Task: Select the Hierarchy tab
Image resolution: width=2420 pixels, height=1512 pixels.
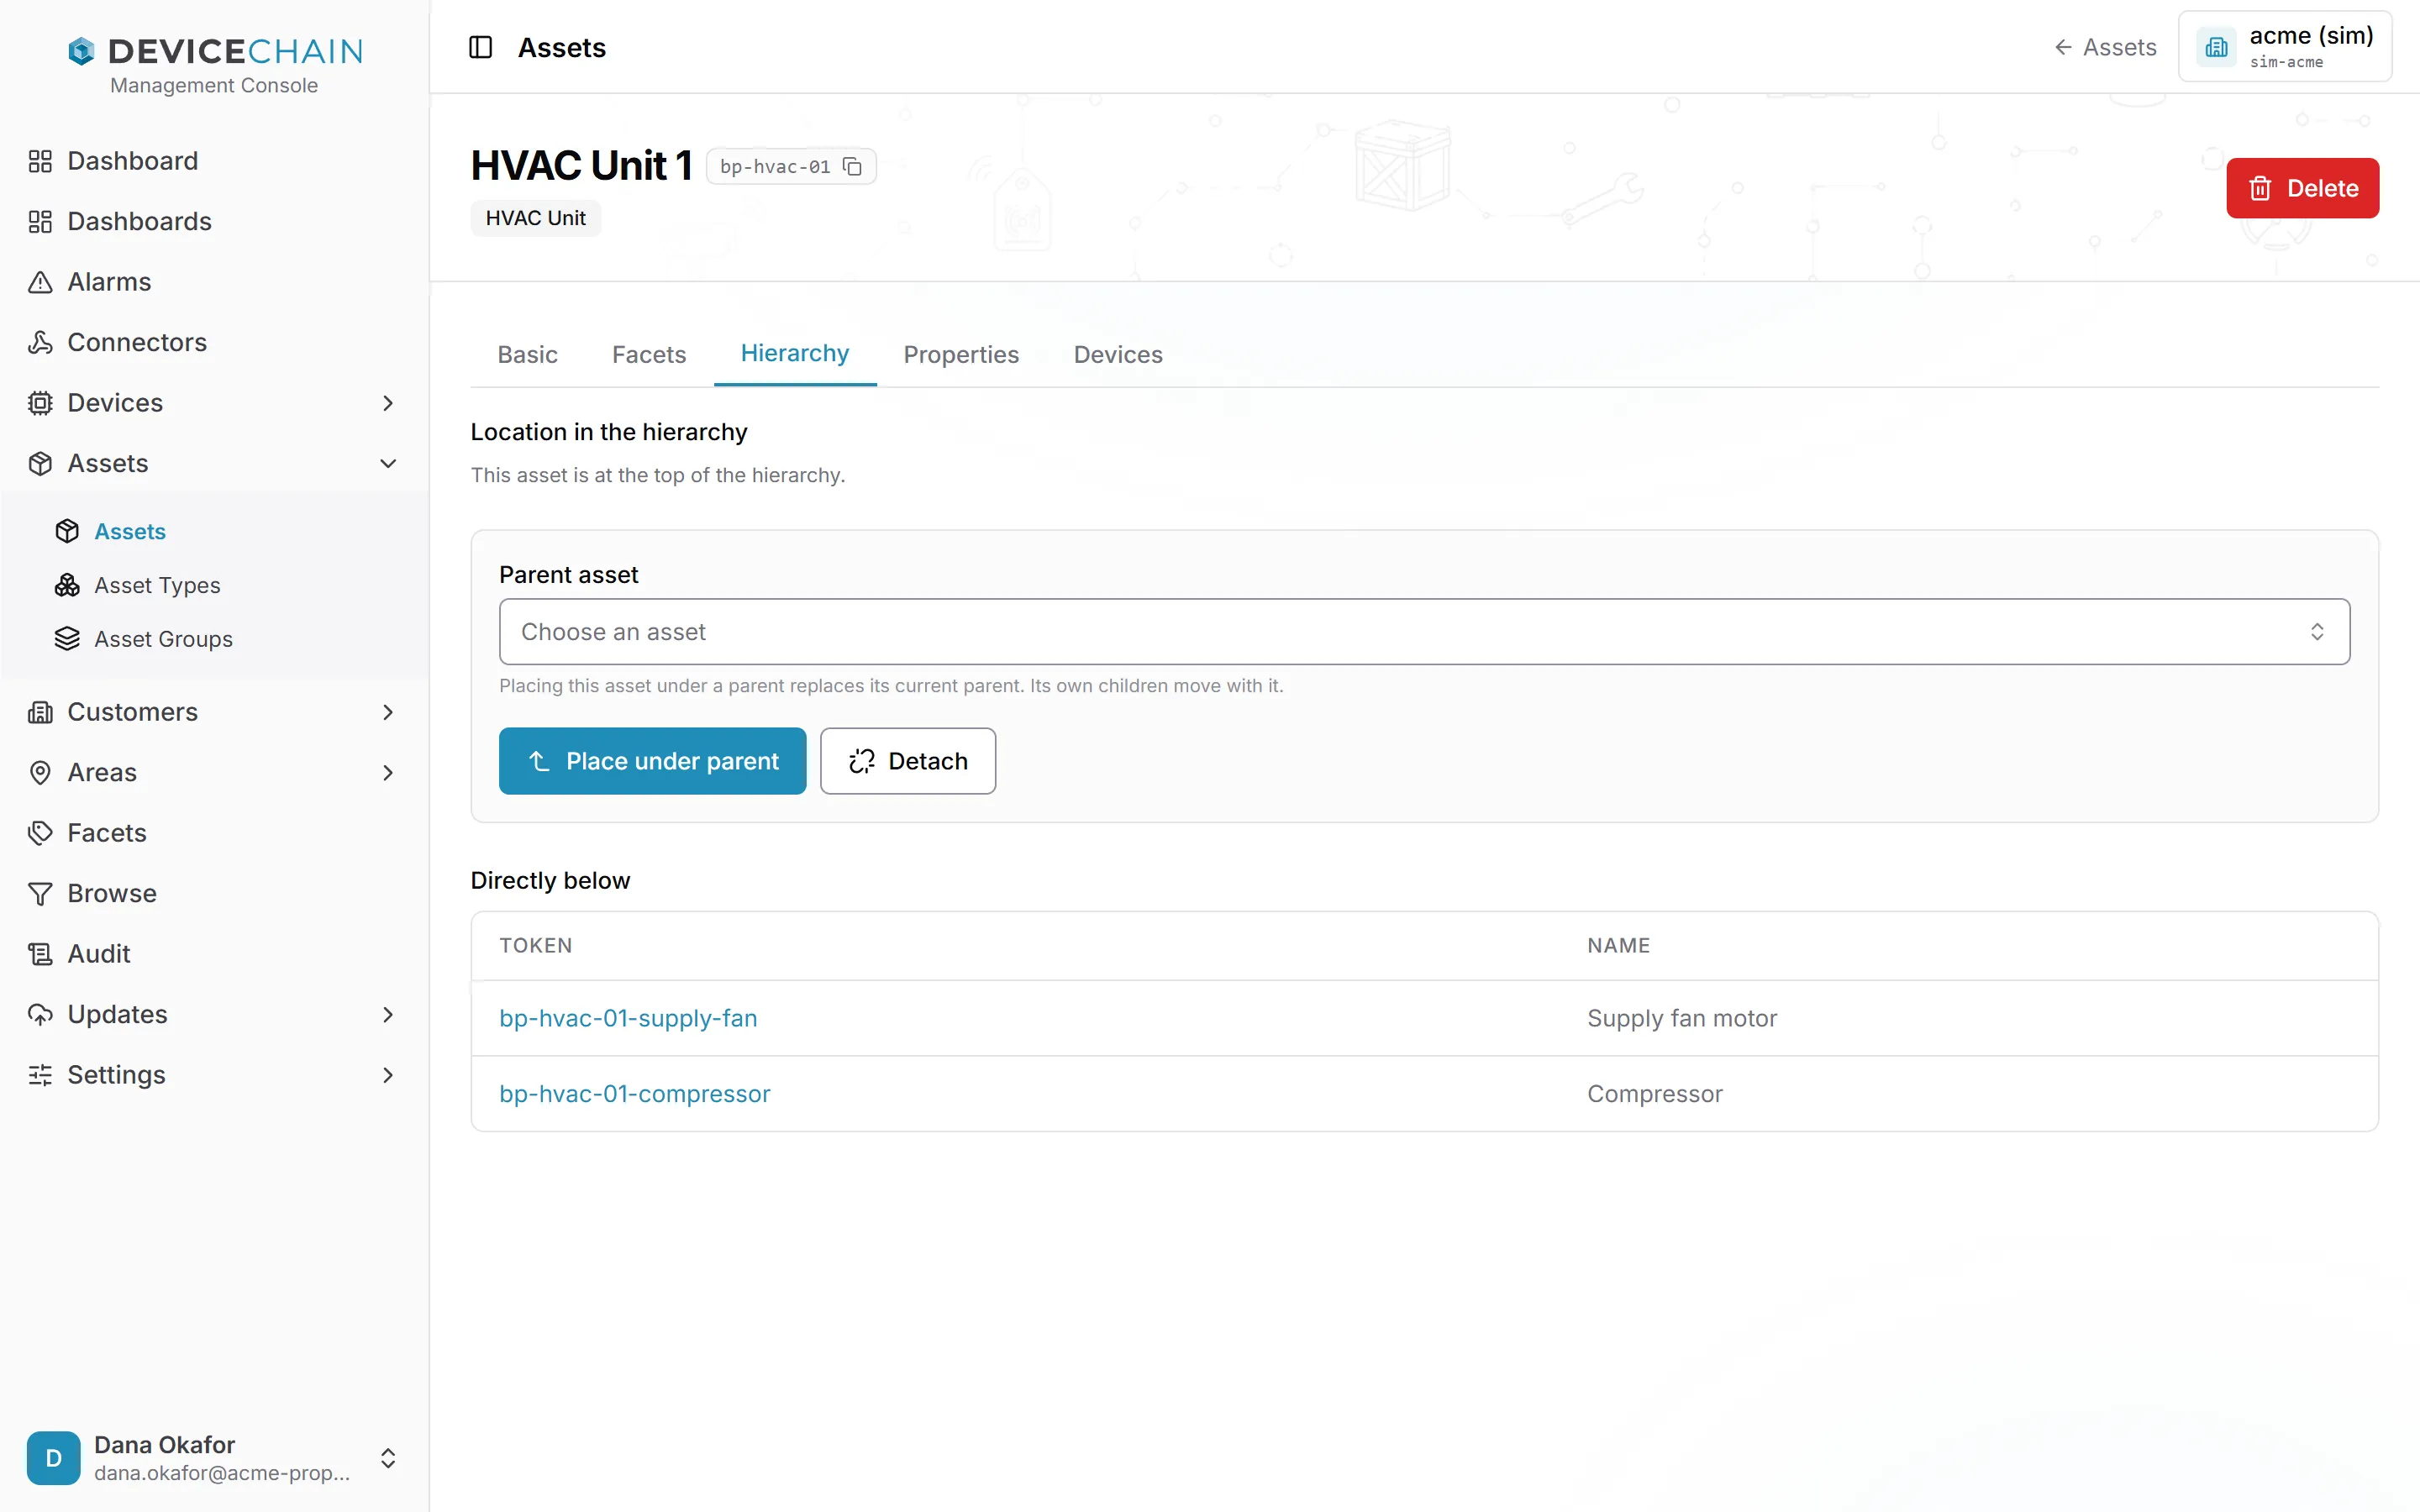Action: (795, 353)
